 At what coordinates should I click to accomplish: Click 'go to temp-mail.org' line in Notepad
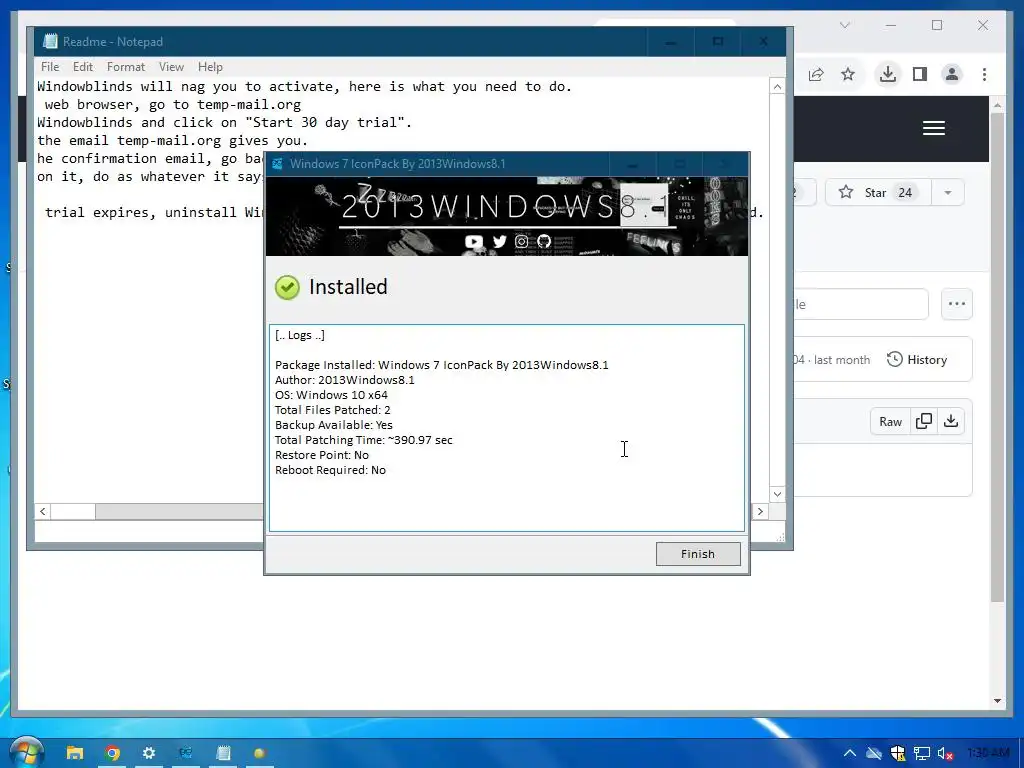(173, 104)
